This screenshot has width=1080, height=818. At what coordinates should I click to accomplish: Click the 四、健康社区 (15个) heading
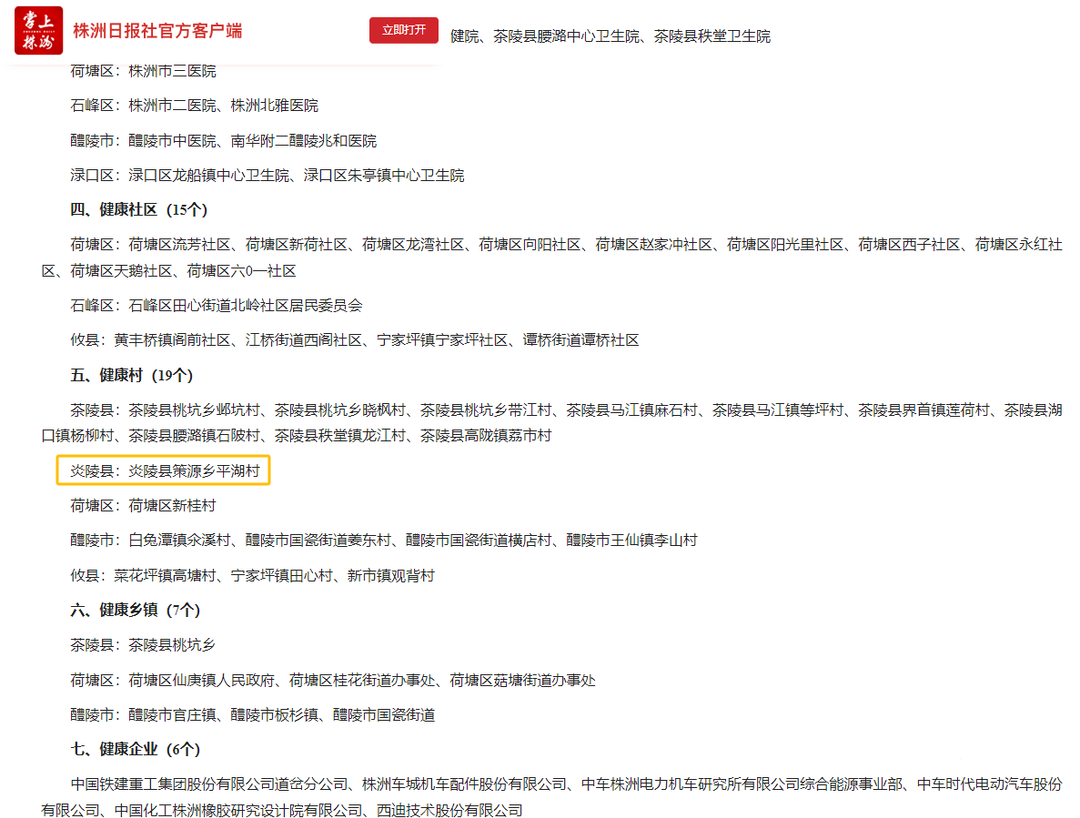tap(138, 210)
